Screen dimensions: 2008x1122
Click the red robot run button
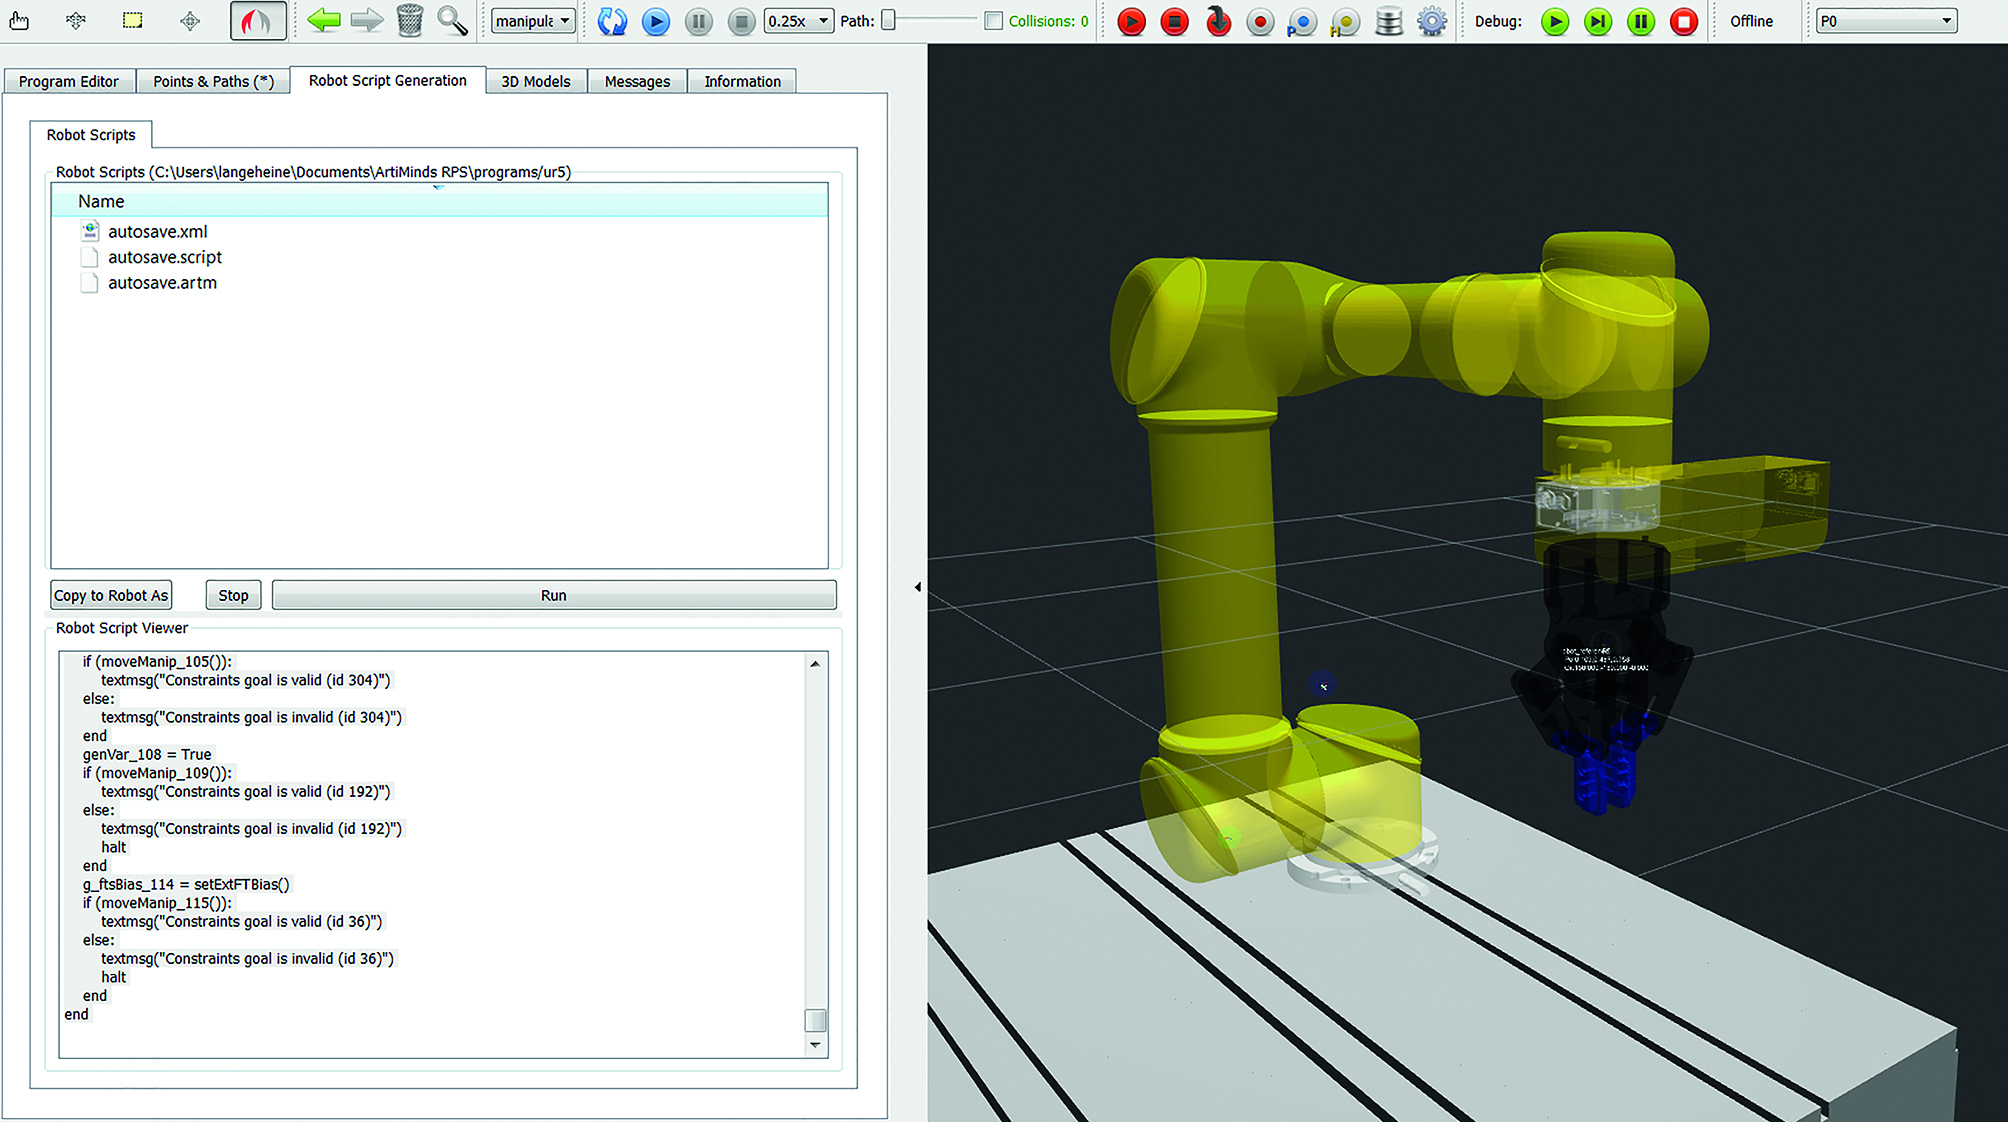click(1131, 21)
